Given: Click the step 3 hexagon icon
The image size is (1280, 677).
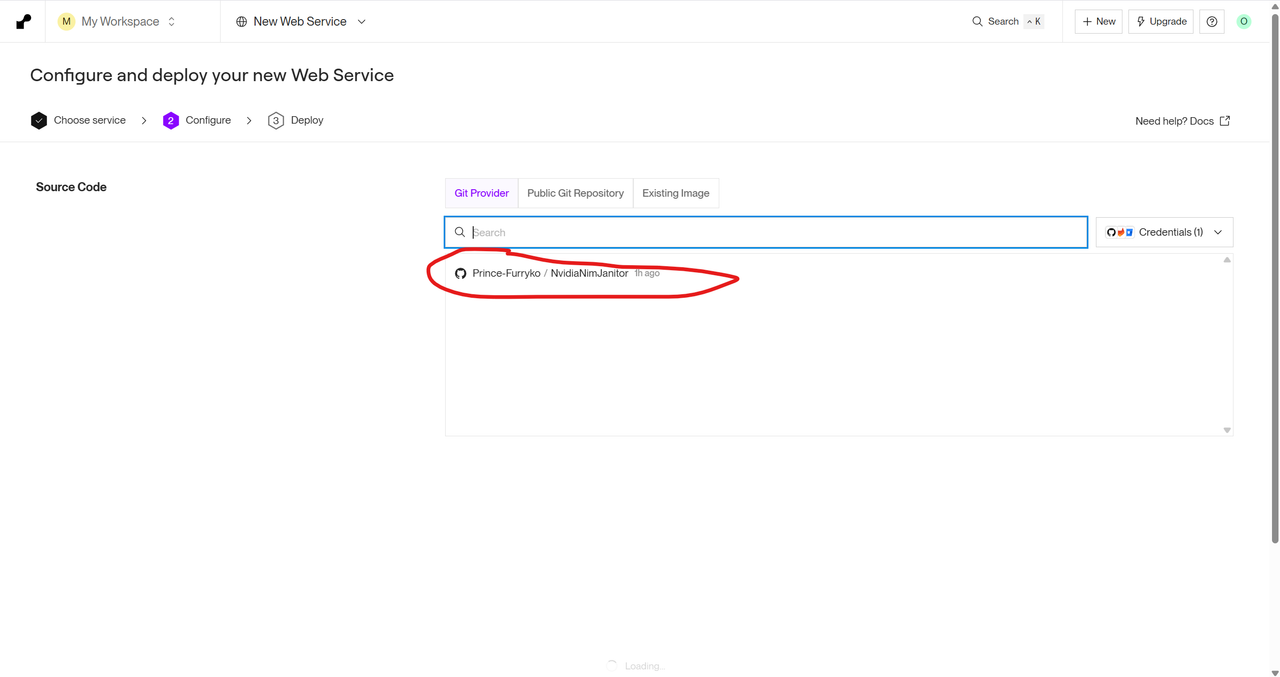Looking at the screenshot, I should pyautogui.click(x=276, y=120).
